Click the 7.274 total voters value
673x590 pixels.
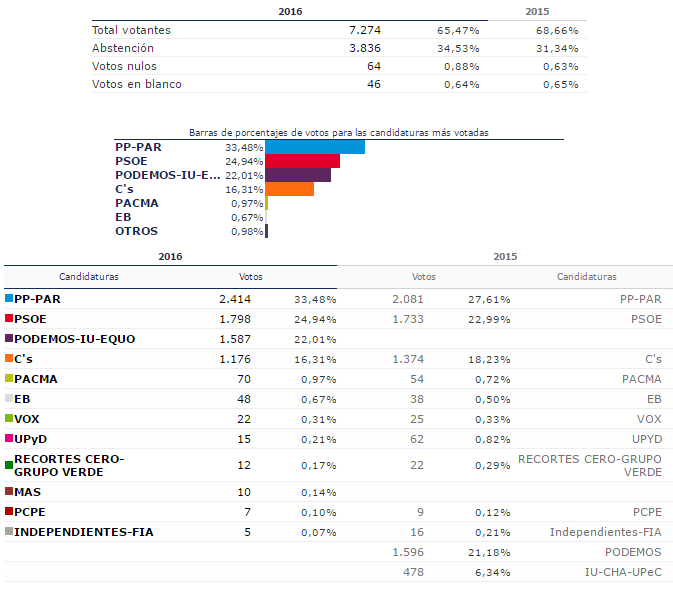click(365, 30)
